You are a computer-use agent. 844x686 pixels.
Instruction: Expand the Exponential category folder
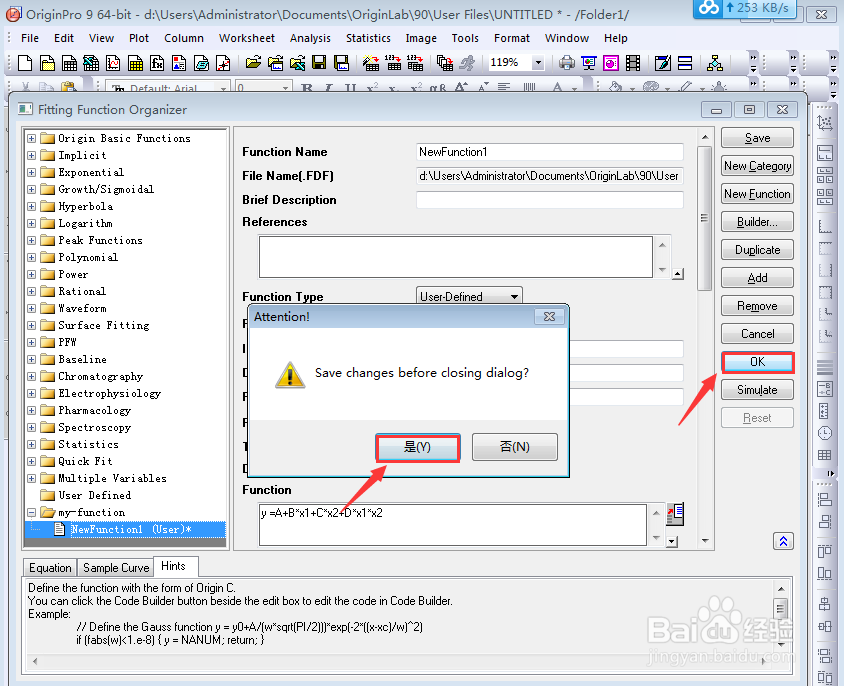tap(31, 172)
